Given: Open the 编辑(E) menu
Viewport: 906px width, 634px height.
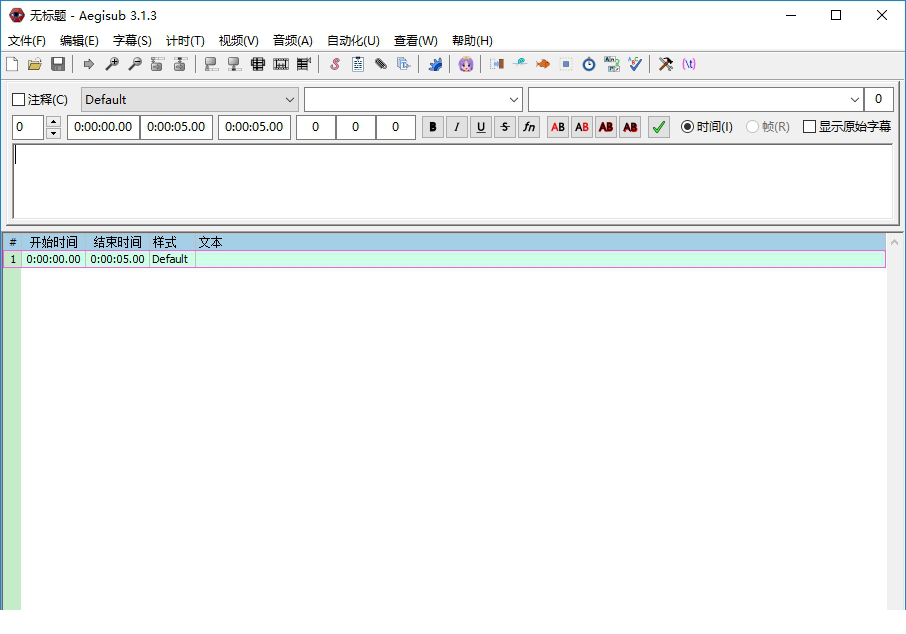Looking at the screenshot, I should [x=79, y=40].
